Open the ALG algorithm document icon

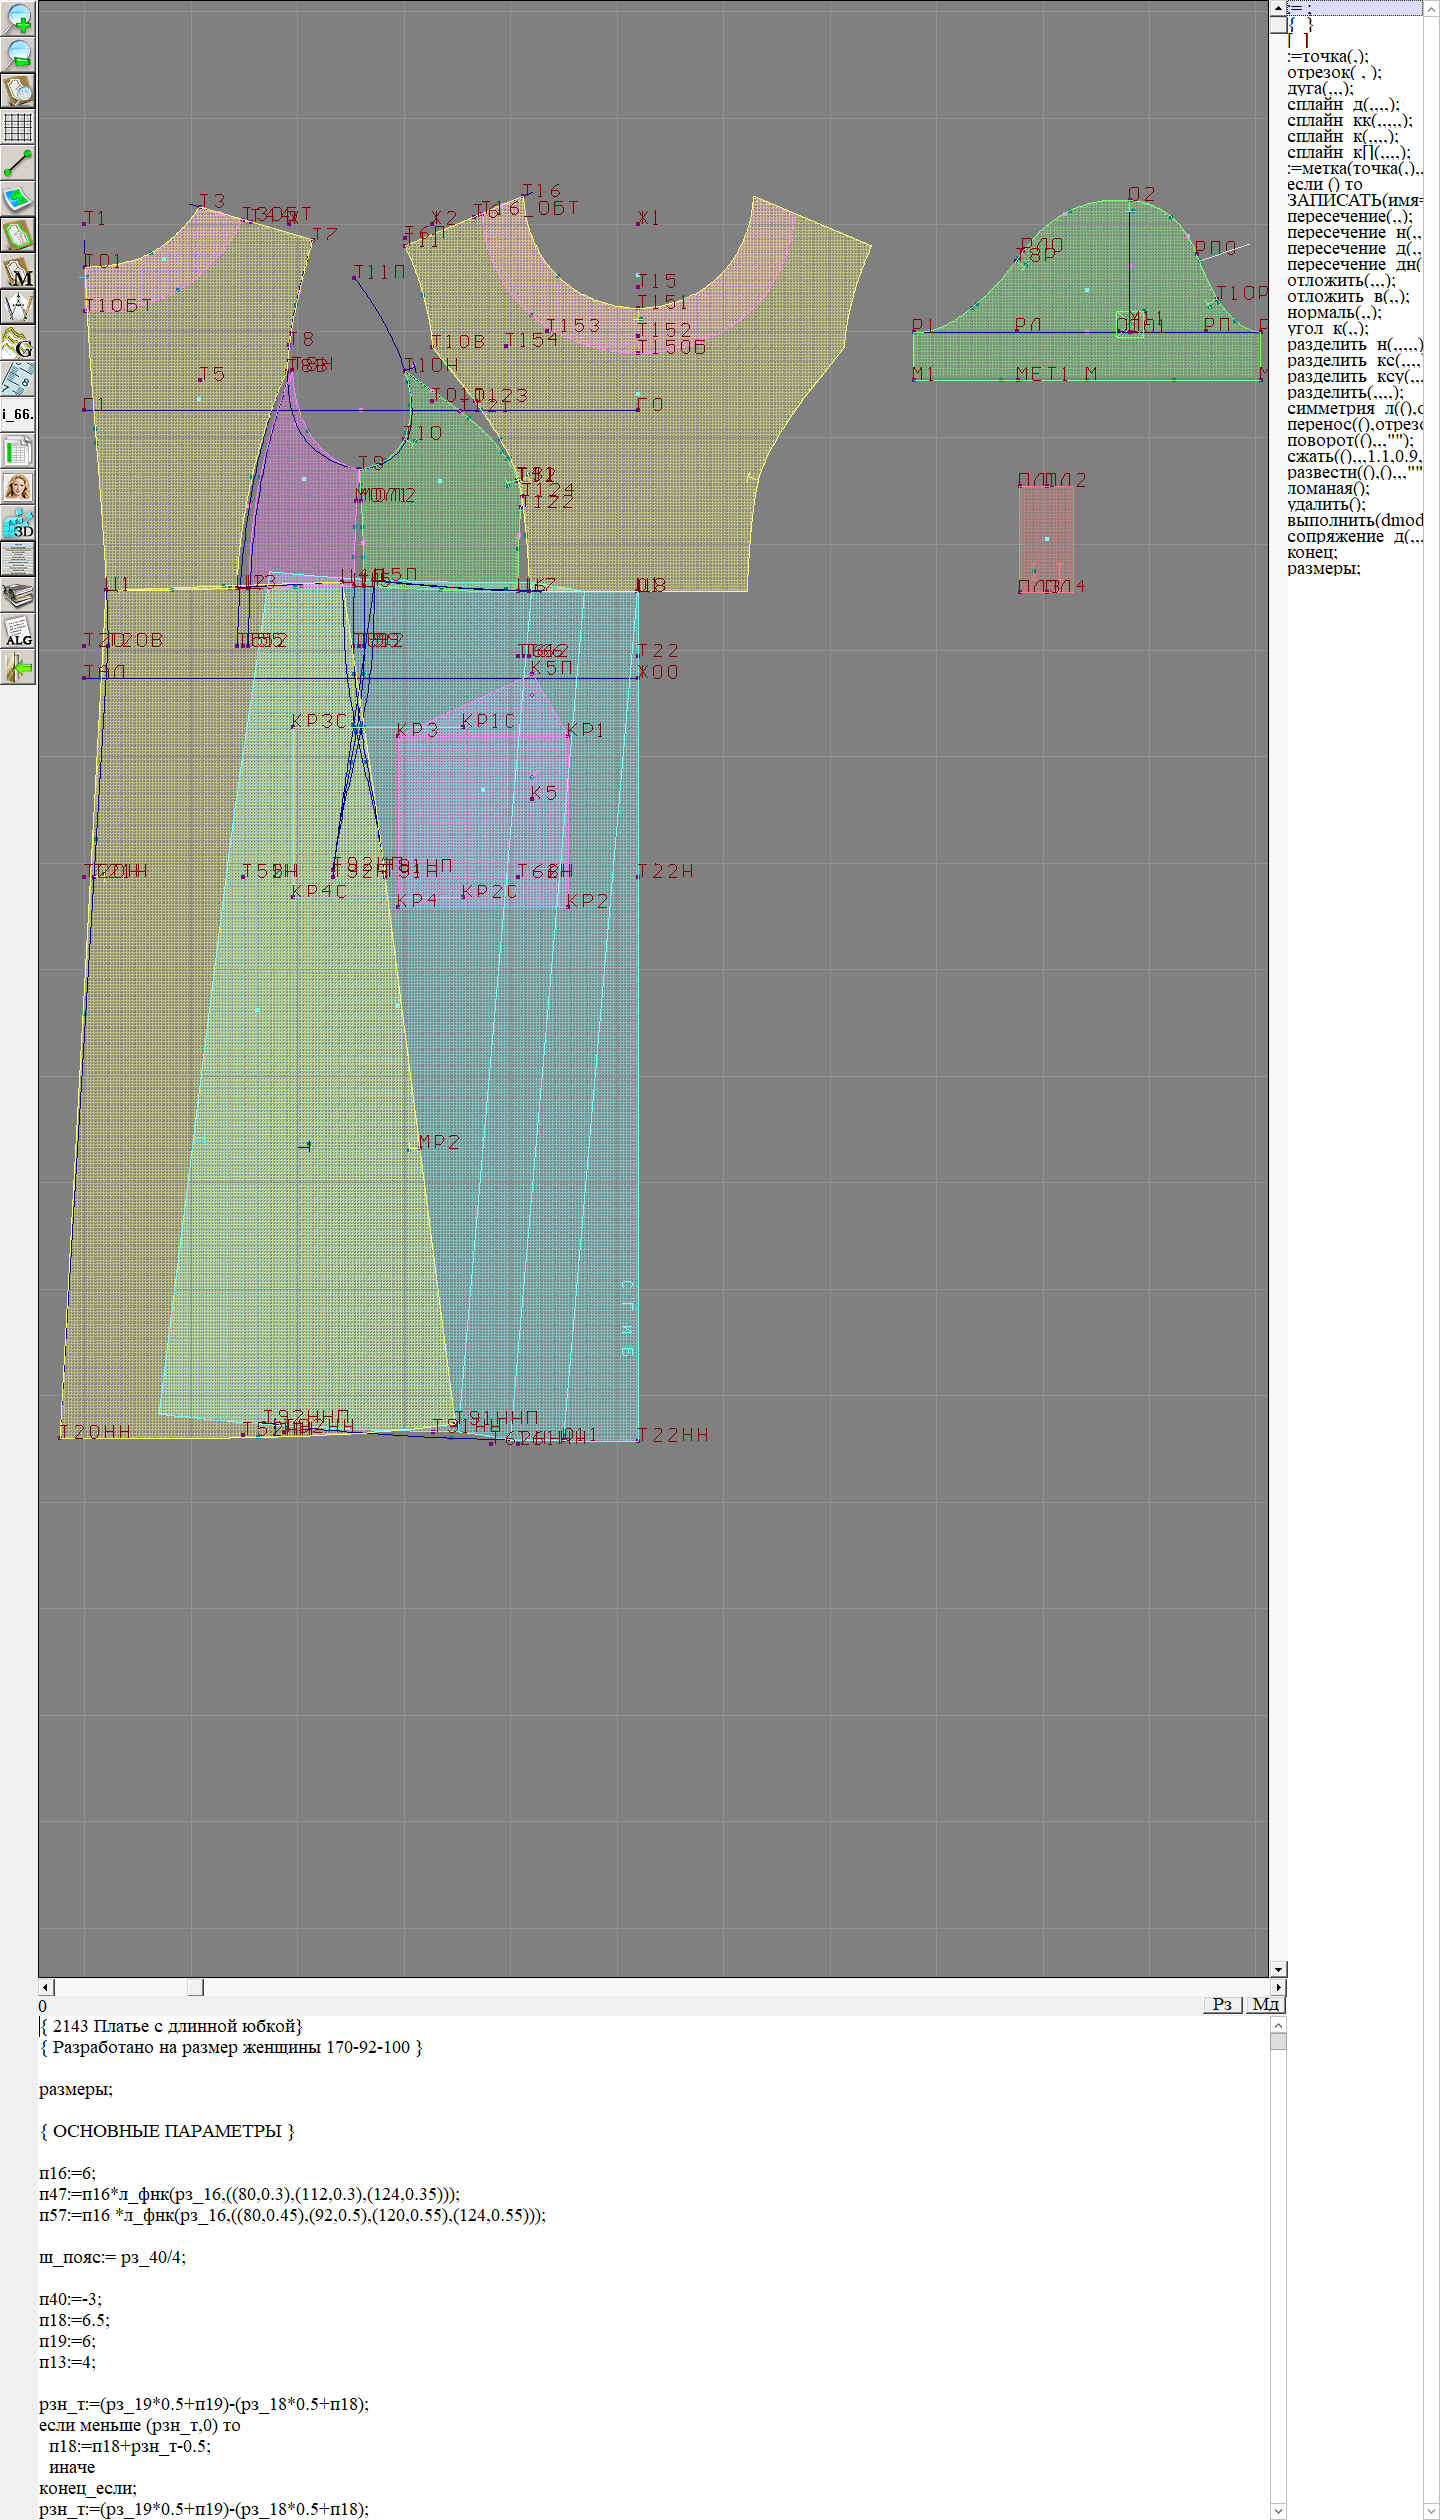pyautogui.click(x=18, y=631)
